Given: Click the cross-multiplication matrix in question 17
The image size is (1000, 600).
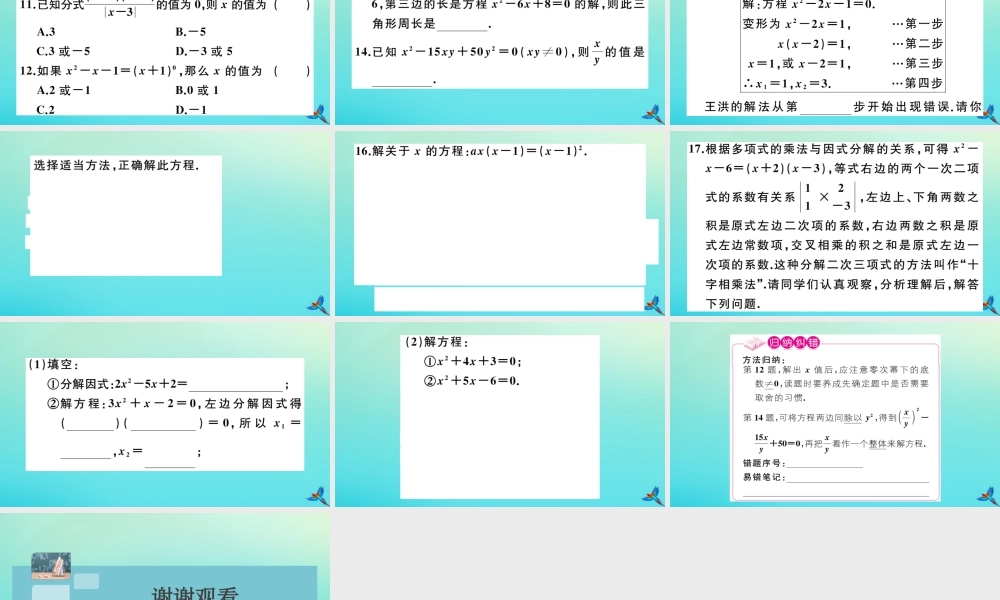Looking at the screenshot, I should point(828,197).
